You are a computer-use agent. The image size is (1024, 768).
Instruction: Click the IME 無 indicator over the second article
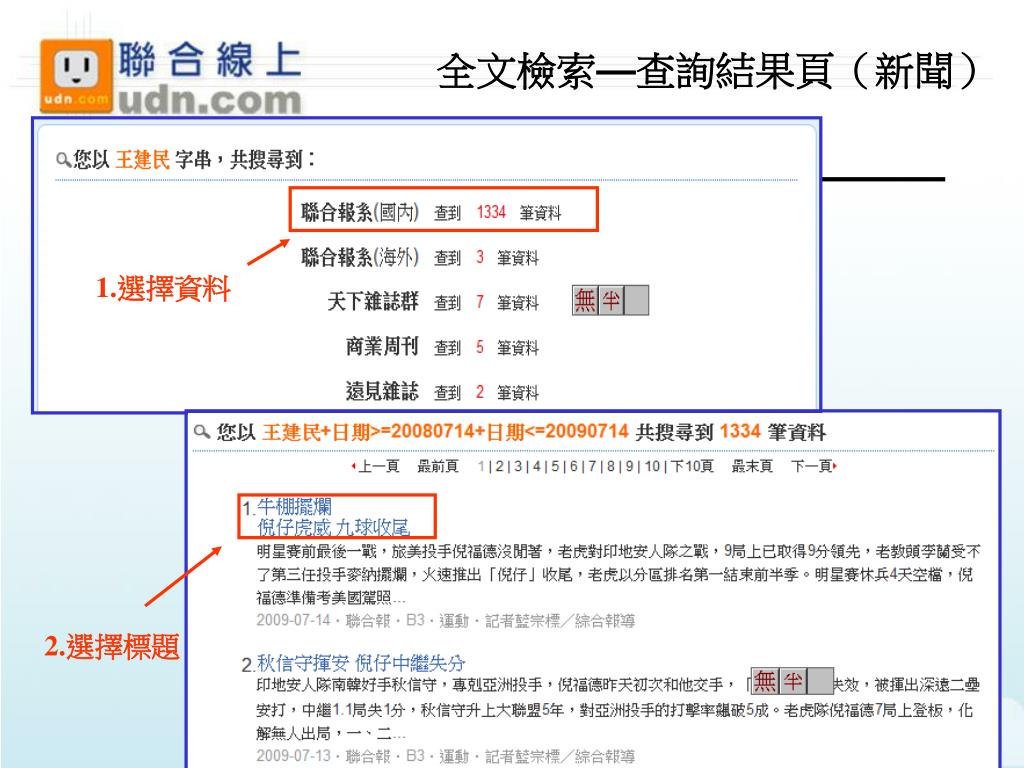pos(765,681)
